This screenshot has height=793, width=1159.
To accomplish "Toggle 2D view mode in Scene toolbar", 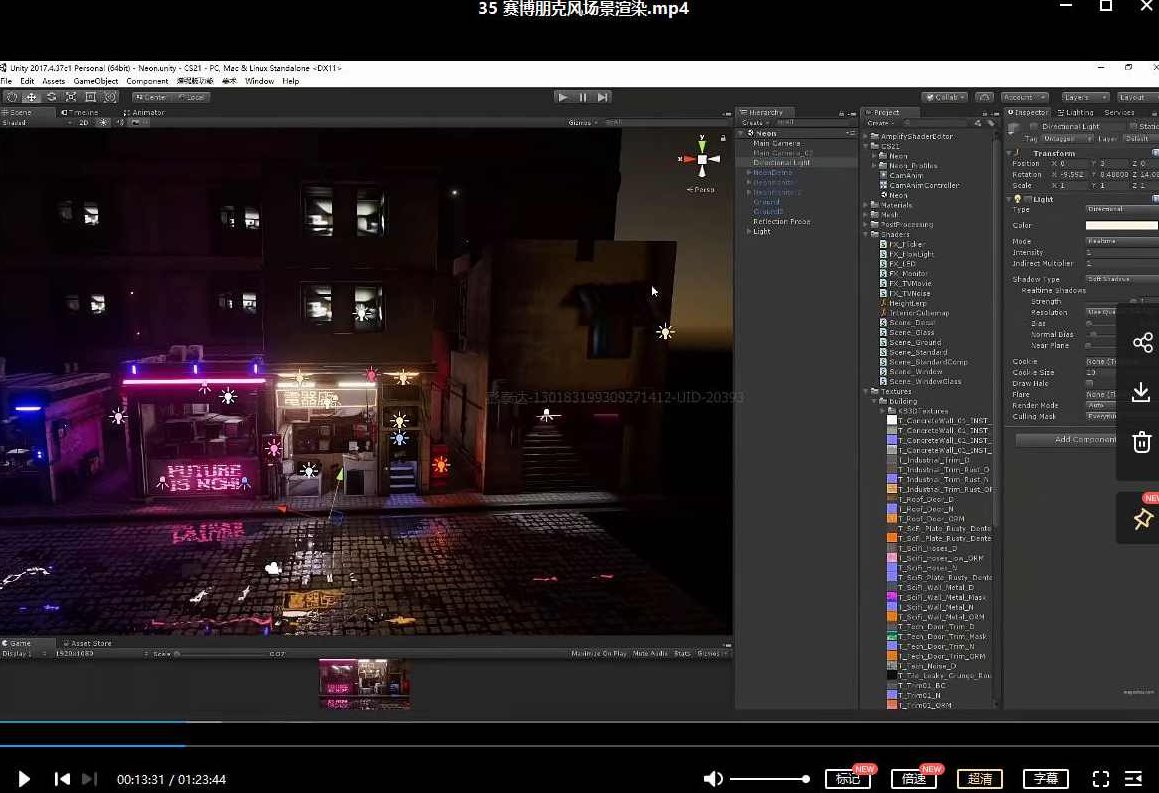I will [x=83, y=122].
